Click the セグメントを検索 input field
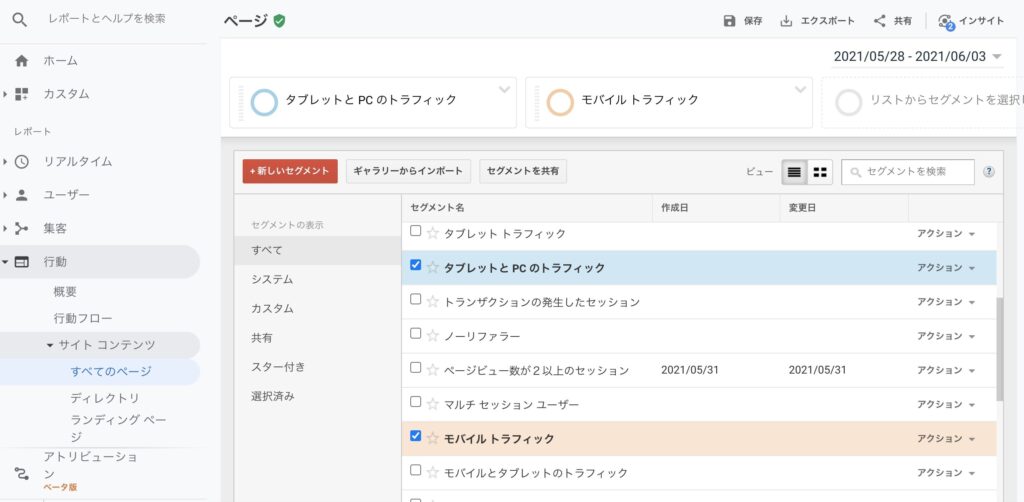This screenshot has height=502, width=1024. pos(908,172)
